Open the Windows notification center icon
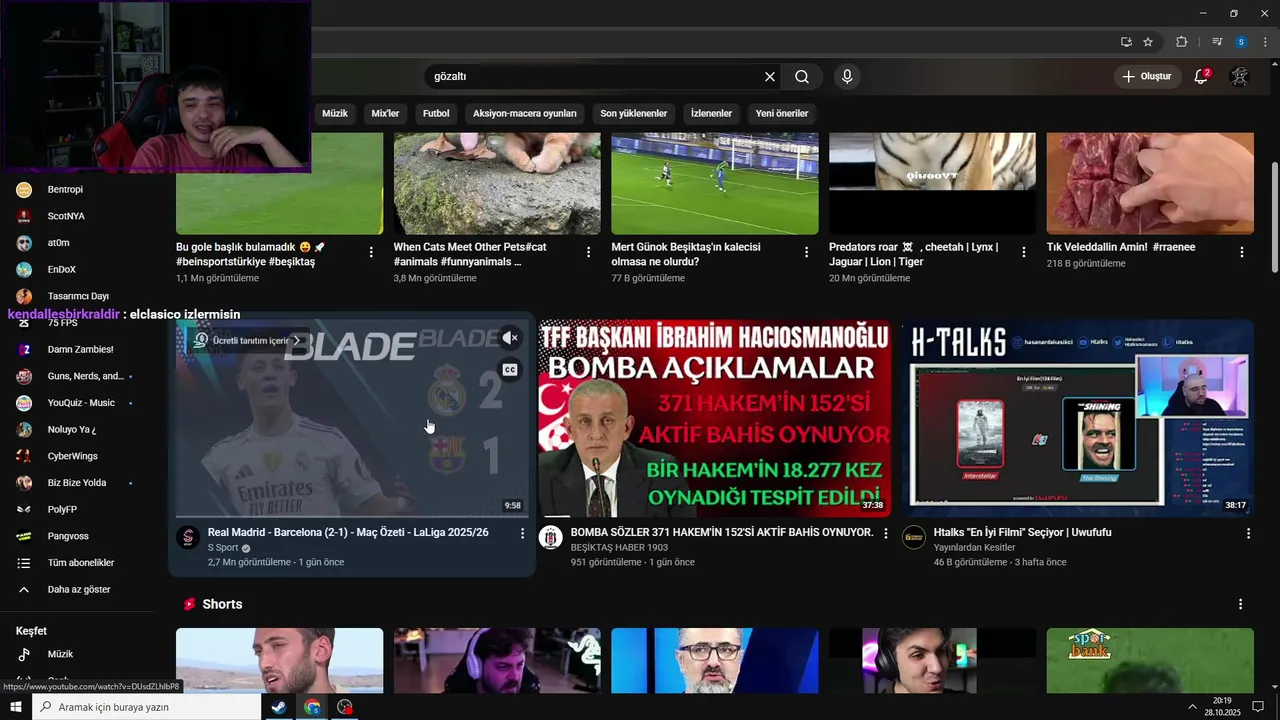The width and height of the screenshot is (1280, 720). click(x=1258, y=707)
